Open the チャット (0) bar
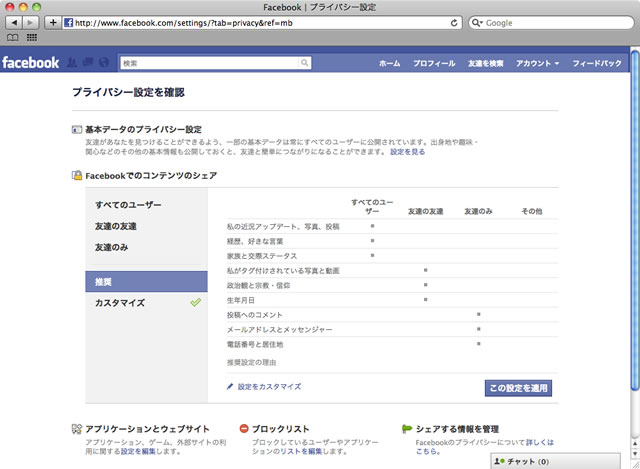The height and width of the screenshot is (469, 640). point(555,461)
